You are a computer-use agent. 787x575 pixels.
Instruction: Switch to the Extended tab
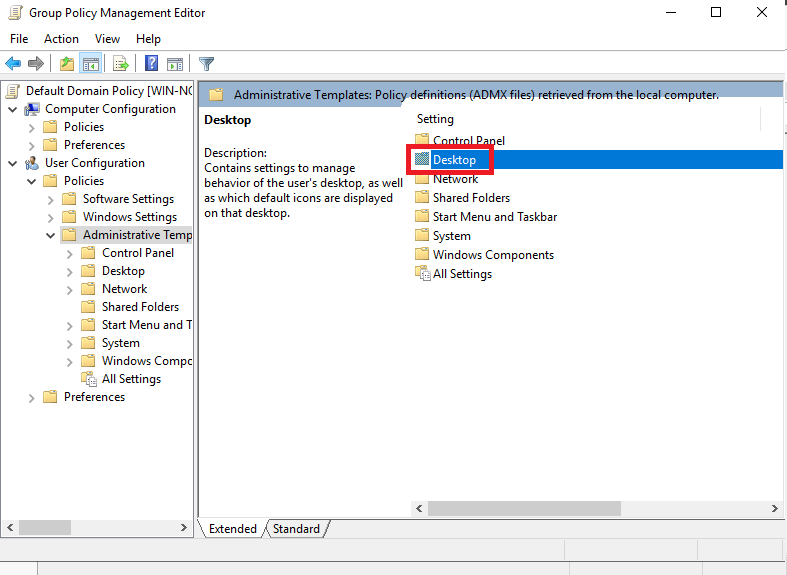point(233,529)
